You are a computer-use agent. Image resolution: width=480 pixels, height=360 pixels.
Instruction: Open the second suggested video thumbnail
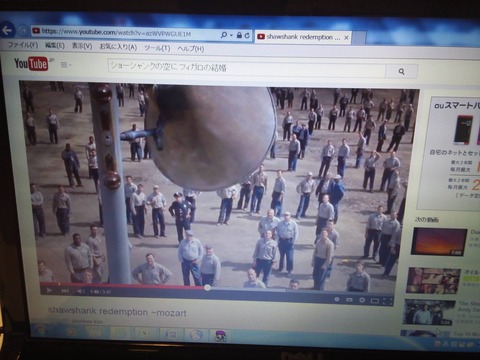pyautogui.click(x=433, y=281)
